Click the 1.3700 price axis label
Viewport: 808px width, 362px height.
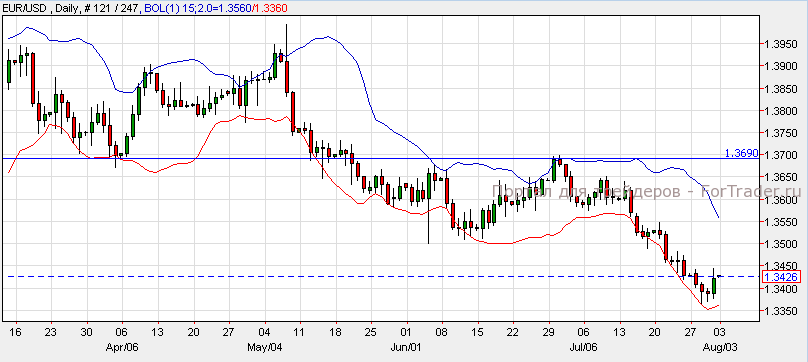pos(781,155)
